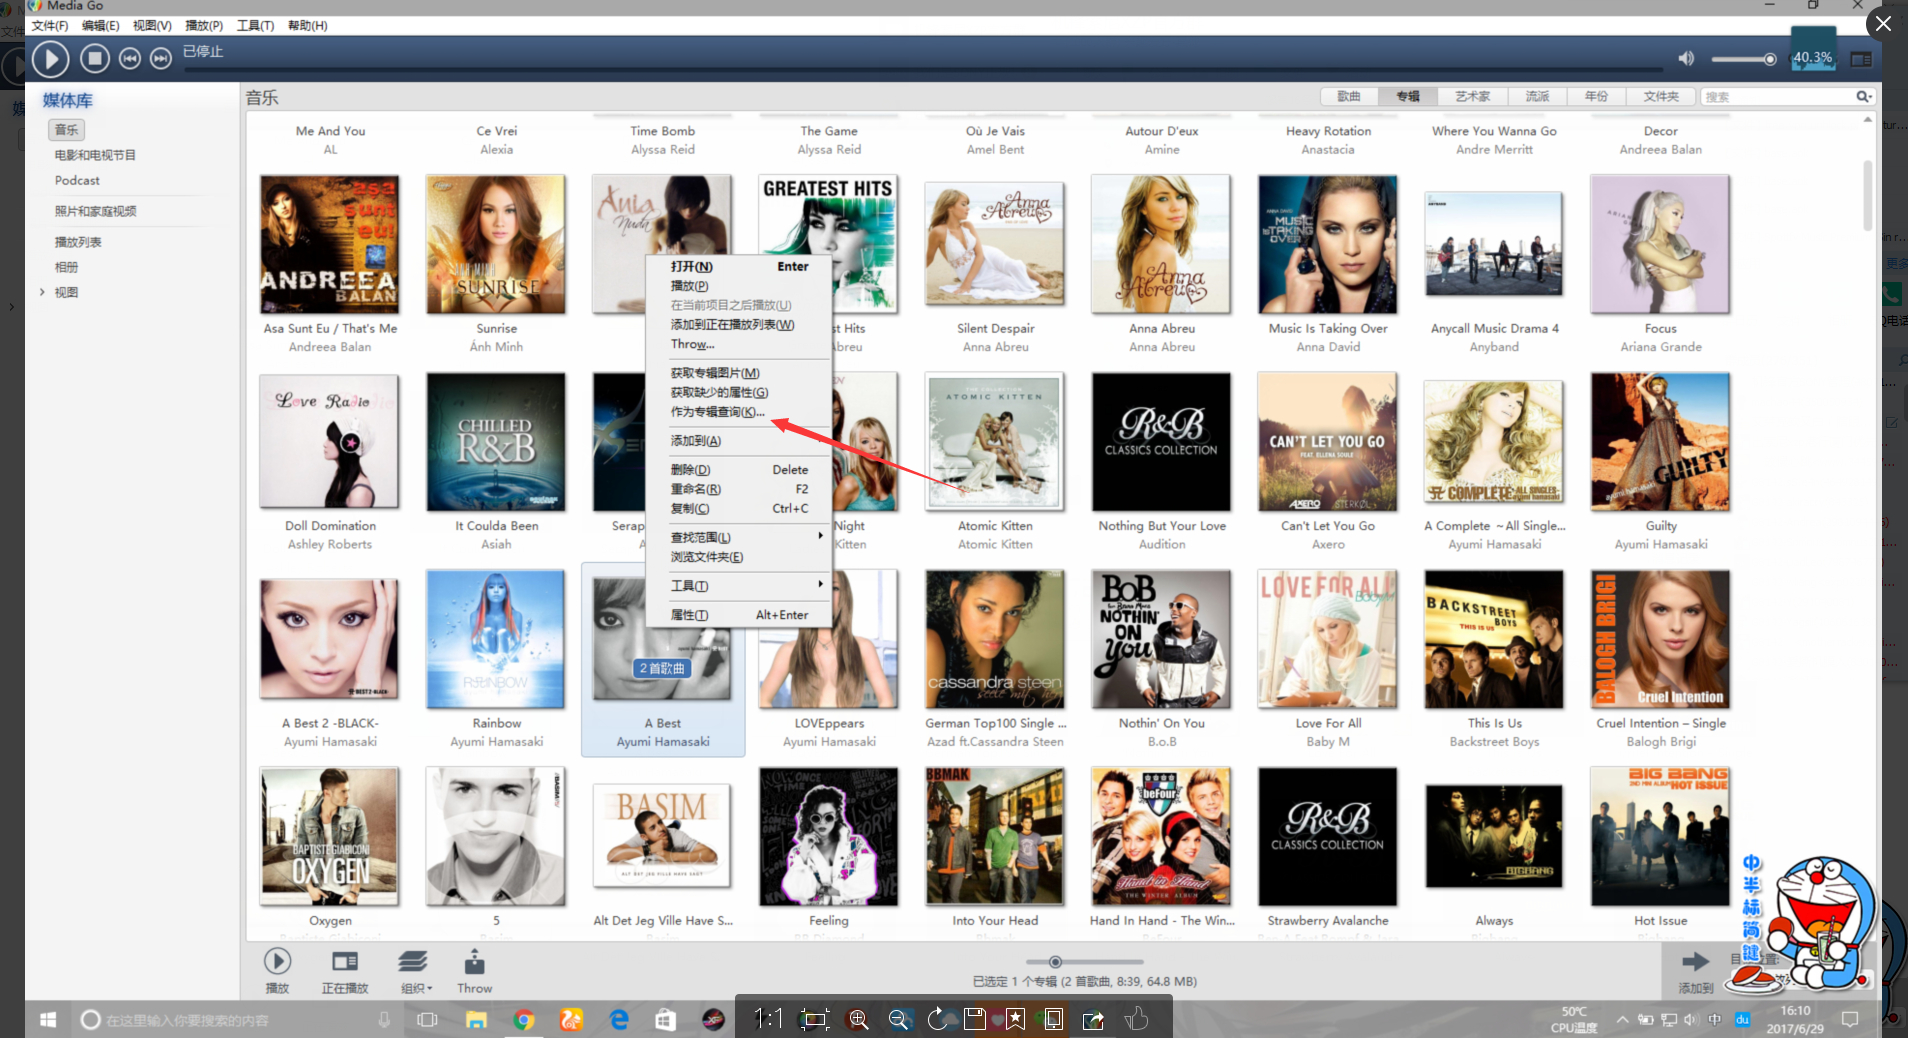Bookmark the image with the star icon

[1015, 1019]
